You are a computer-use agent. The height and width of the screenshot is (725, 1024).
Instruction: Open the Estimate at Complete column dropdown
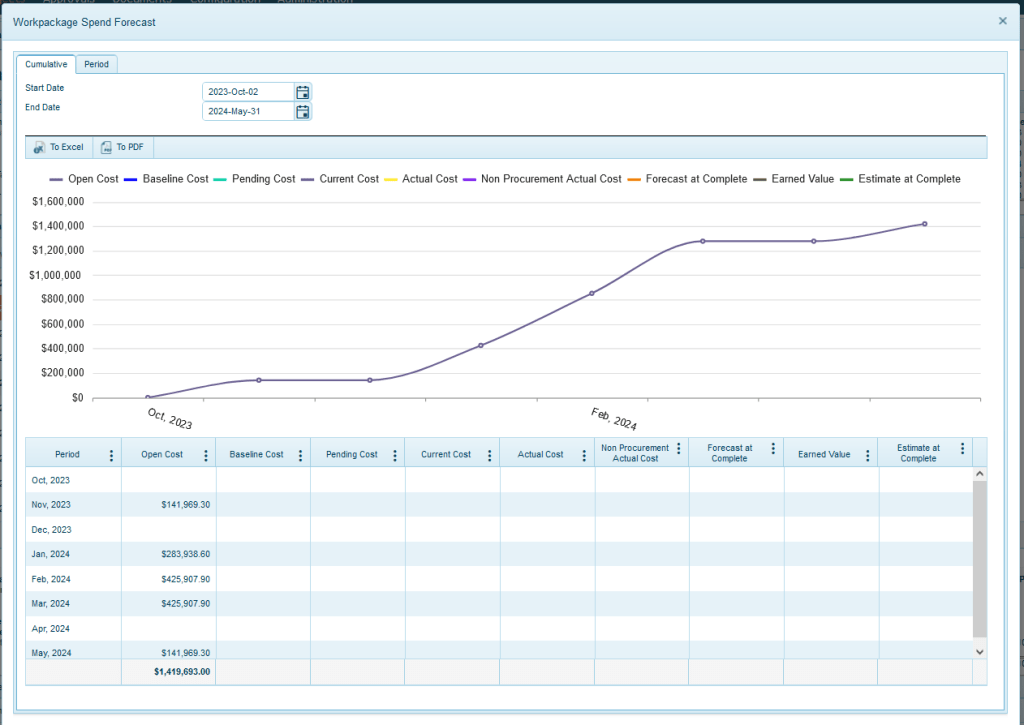click(963, 448)
